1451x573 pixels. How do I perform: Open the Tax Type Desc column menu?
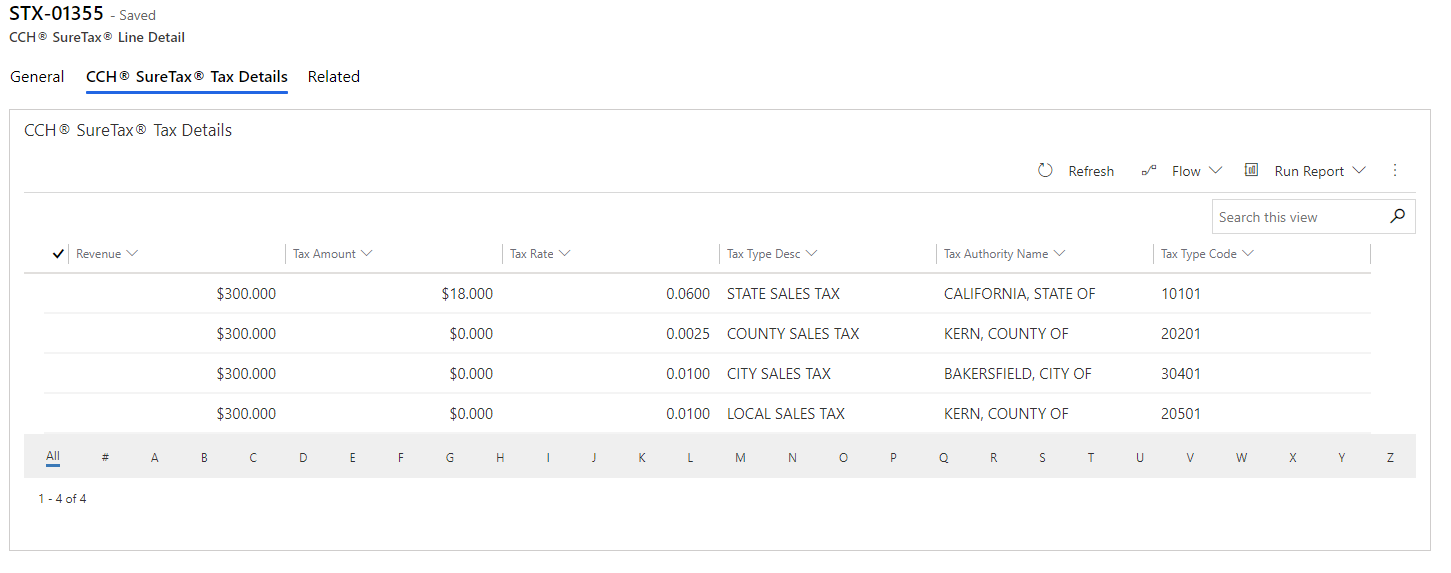point(812,254)
